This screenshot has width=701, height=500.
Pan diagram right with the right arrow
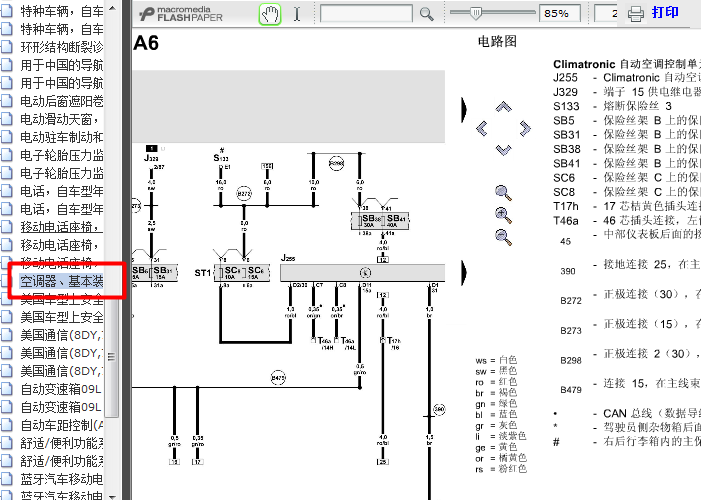[526, 128]
